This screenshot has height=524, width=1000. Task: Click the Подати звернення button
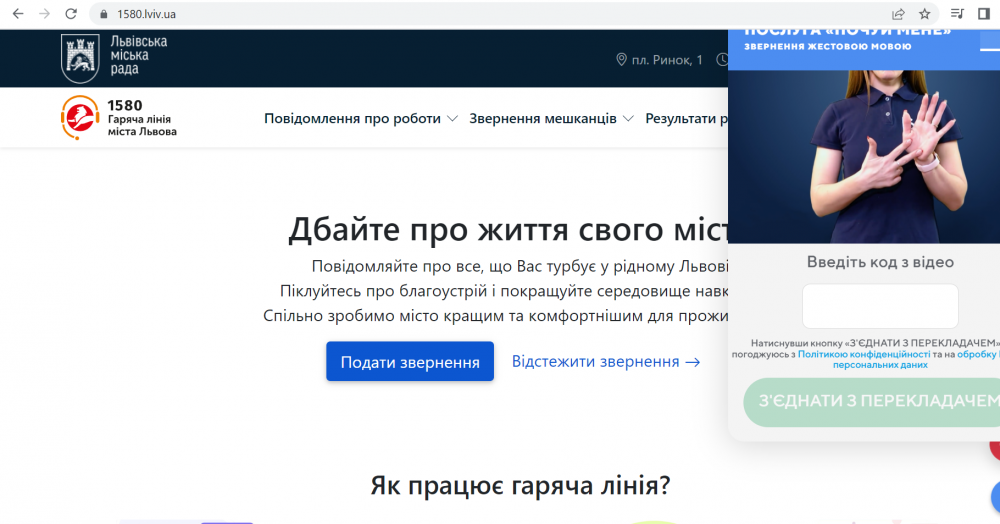410,361
